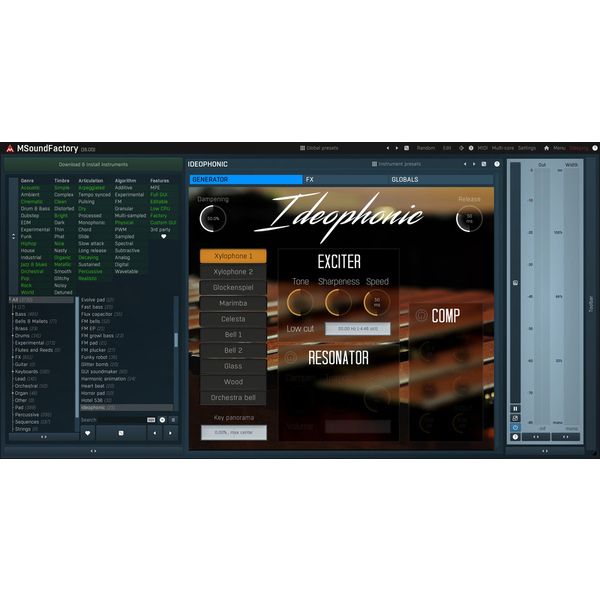Toggle the COMP section power button
Image resolution: width=600 pixels, height=600 pixels.
[x=421, y=315]
